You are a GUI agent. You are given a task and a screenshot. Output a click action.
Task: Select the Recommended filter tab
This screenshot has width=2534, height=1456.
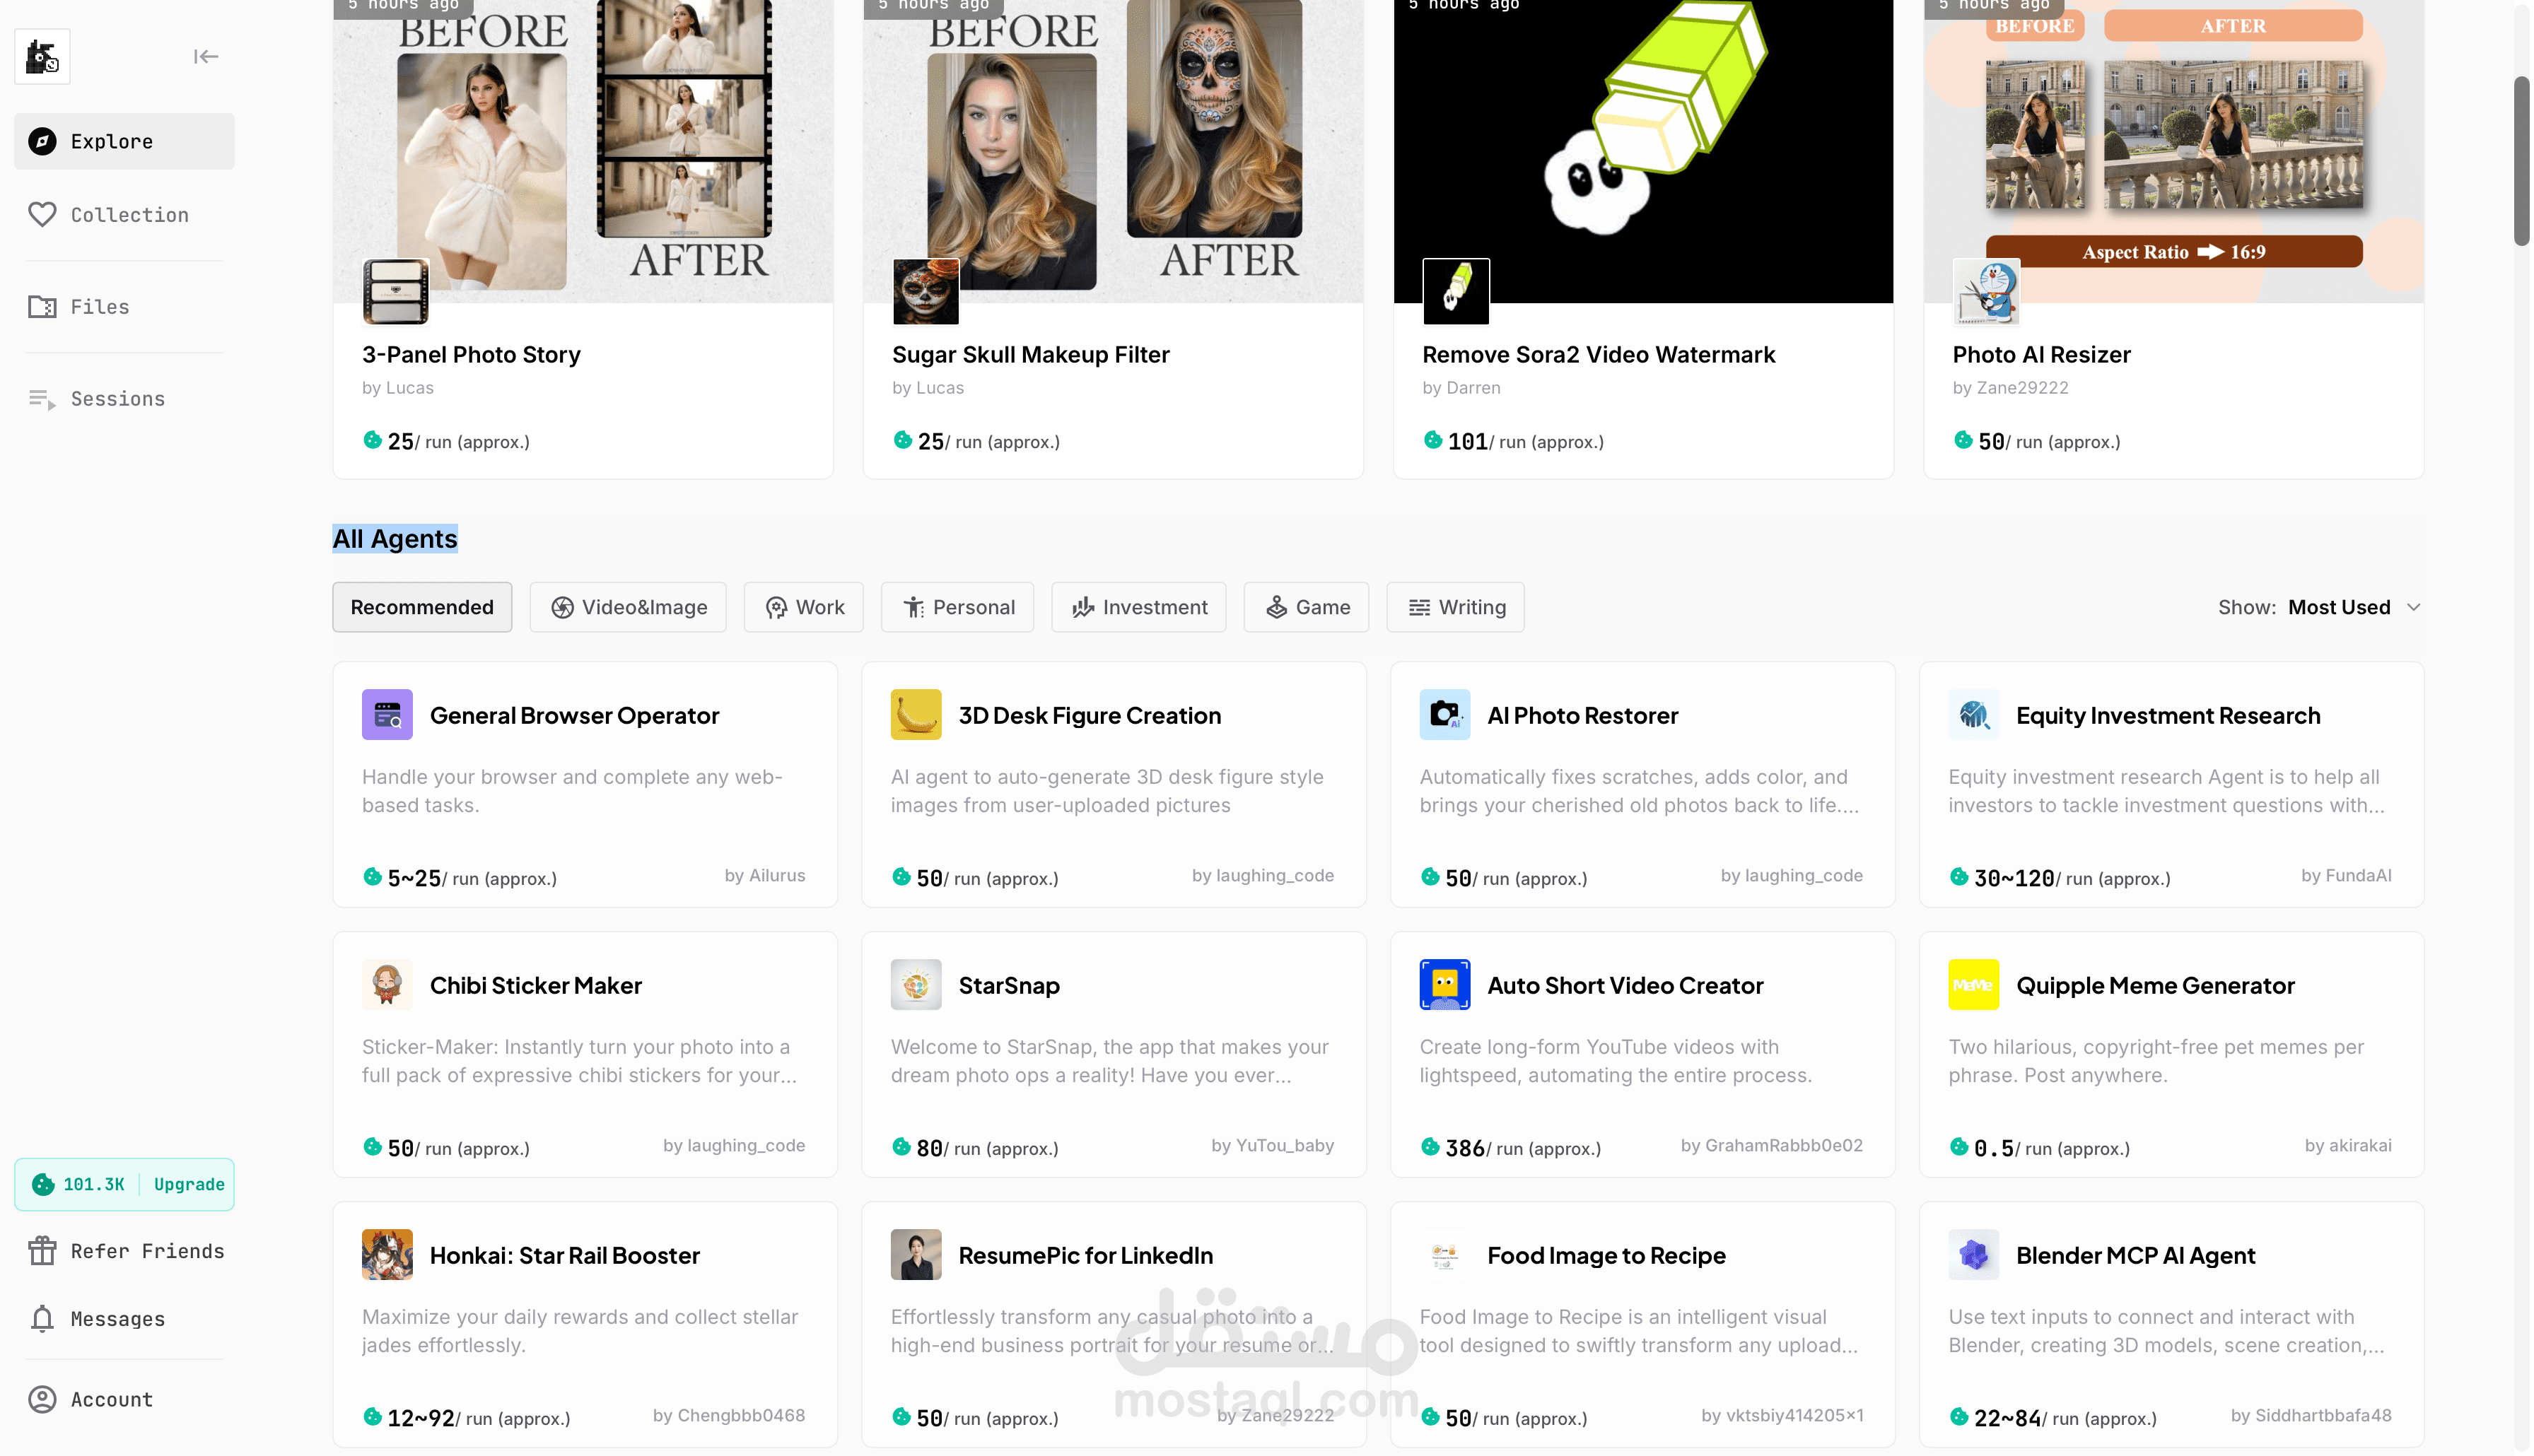(422, 607)
